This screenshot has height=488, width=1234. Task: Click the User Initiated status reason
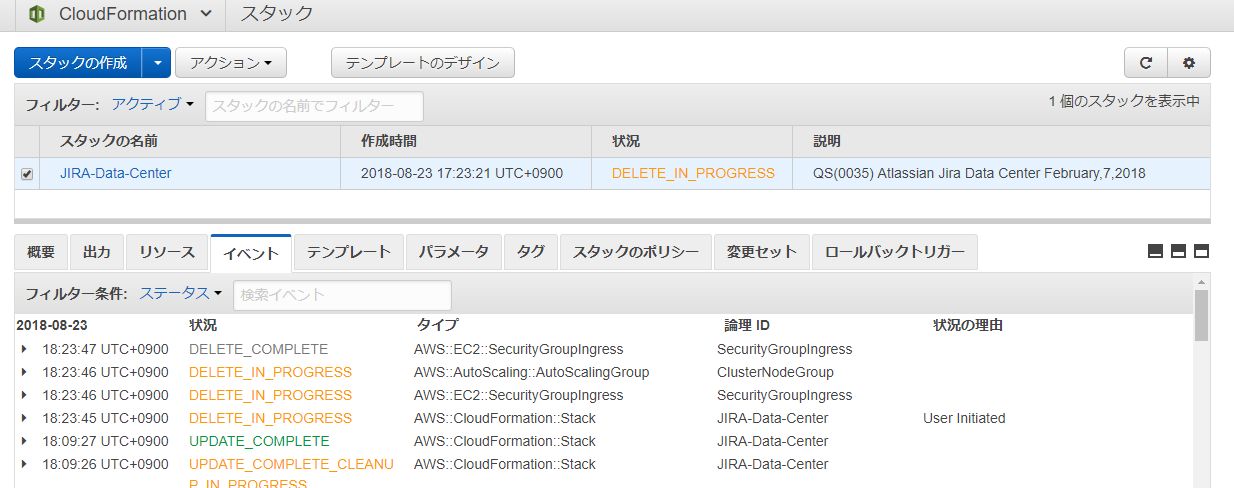click(964, 418)
